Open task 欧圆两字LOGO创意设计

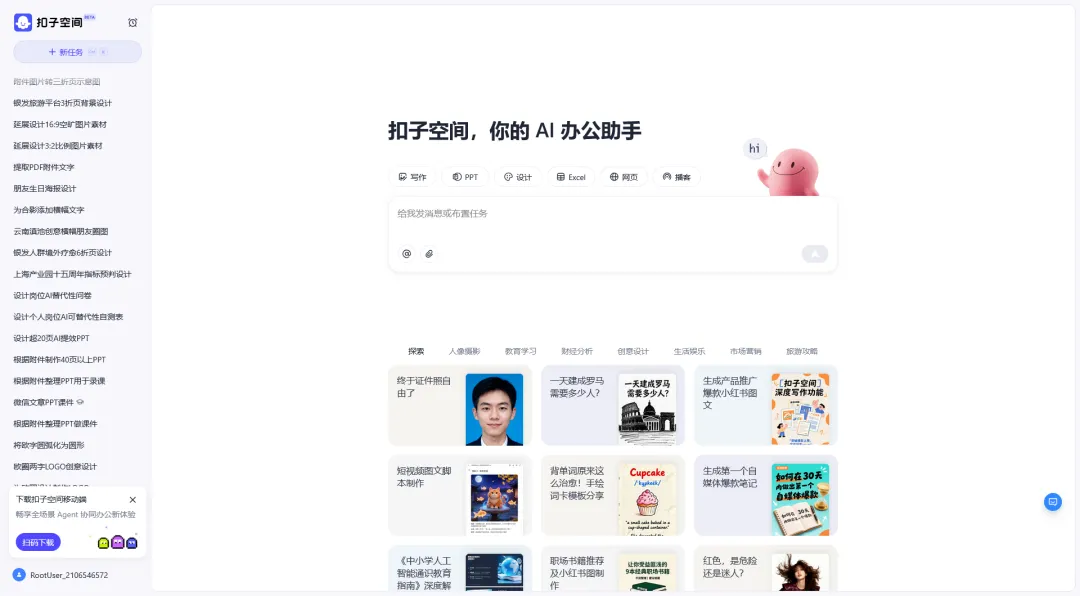pyautogui.click(x=55, y=466)
